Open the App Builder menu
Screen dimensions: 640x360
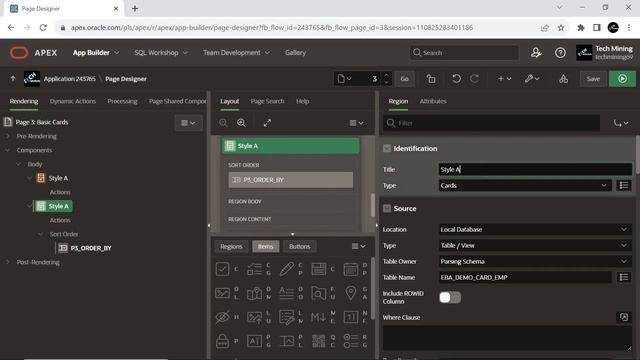pyautogui.click(x=96, y=53)
